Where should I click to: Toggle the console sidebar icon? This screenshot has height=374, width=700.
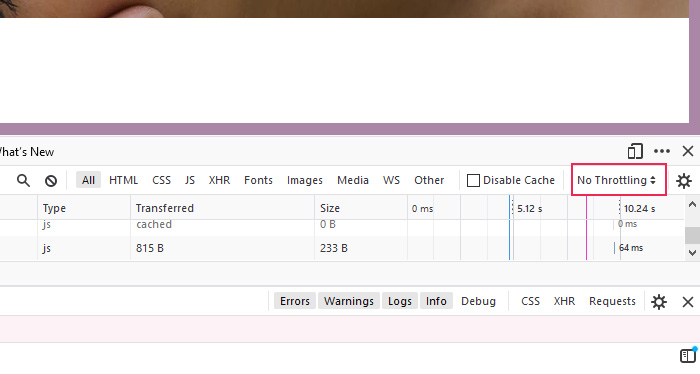688,356
